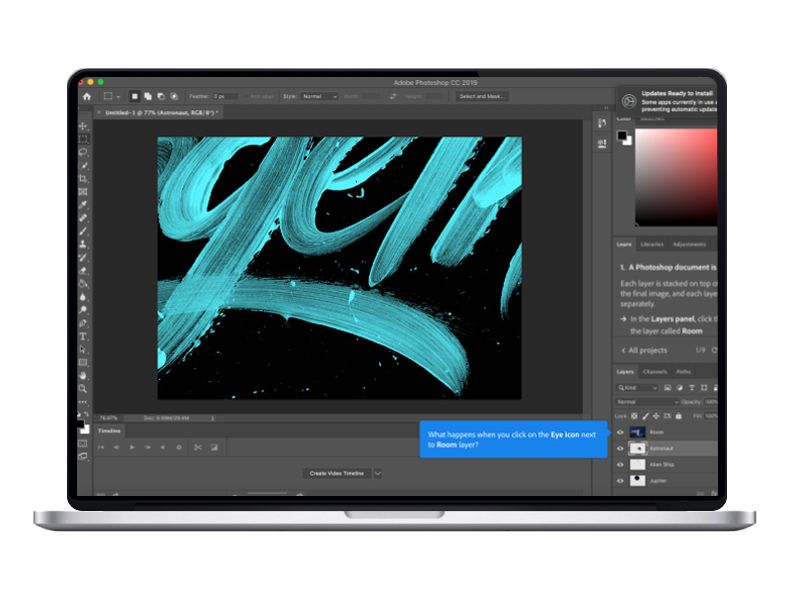The width and height of the screenshot is (800, 600).
Task: Open the Style dropdown set to Normal
Action: [321, 96]
